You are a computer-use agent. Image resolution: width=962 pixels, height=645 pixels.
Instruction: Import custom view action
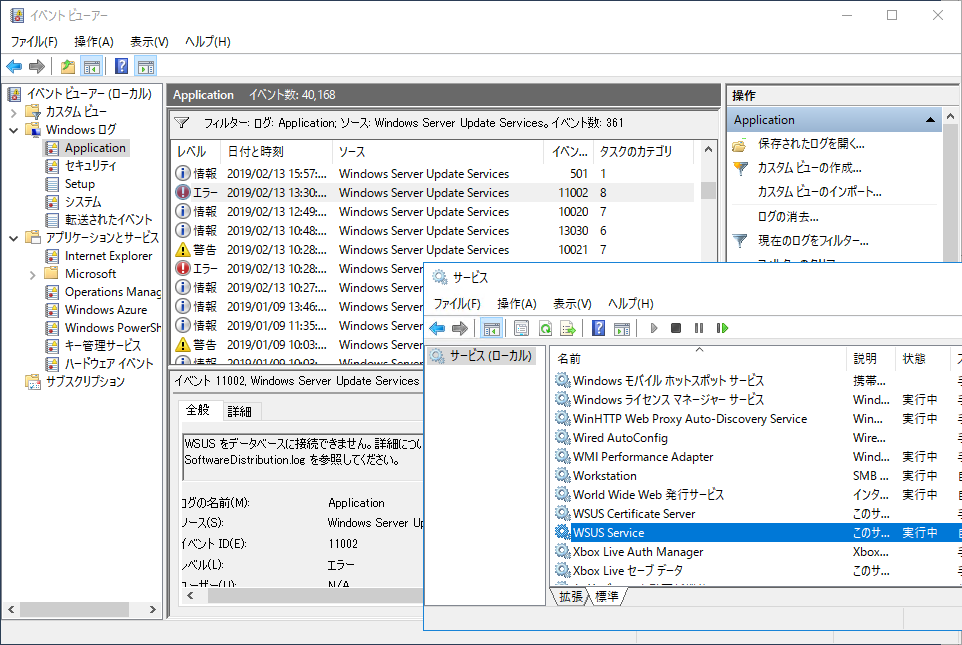pos(819,191)
